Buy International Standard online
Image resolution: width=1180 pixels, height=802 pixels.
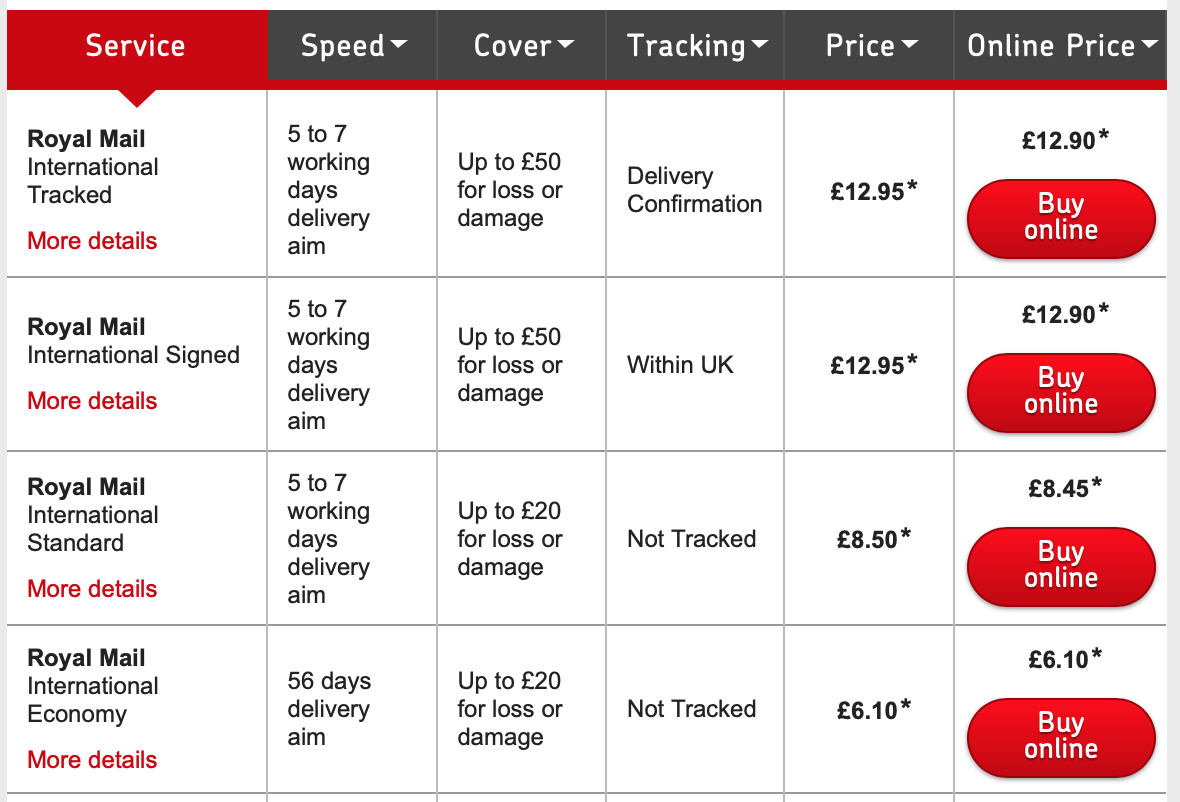click(1061, 565)
